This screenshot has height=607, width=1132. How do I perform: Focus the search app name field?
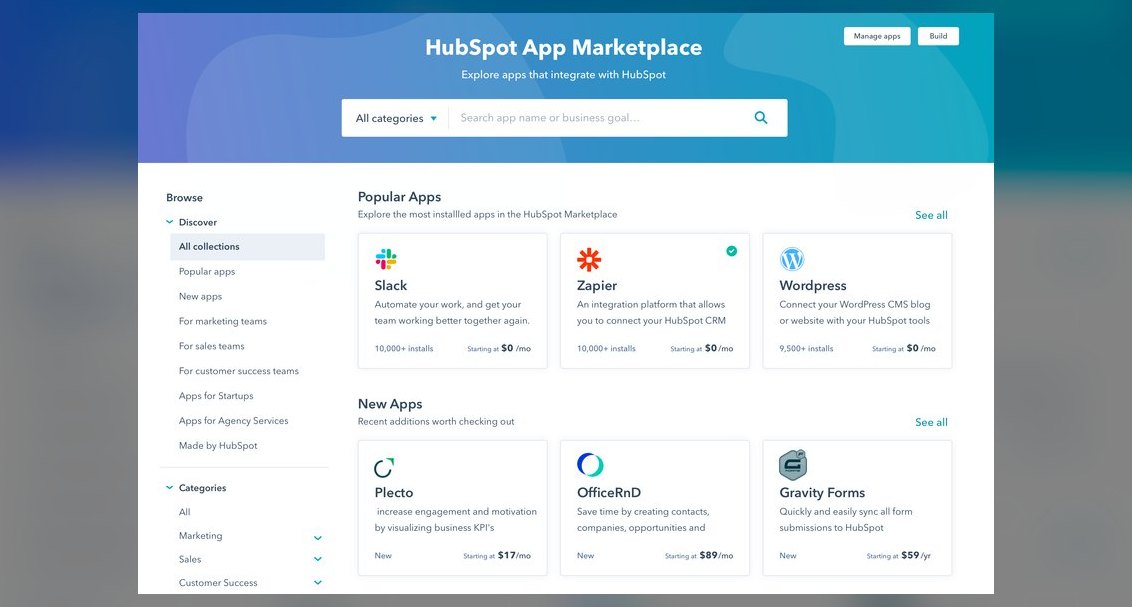pos(599,118)
